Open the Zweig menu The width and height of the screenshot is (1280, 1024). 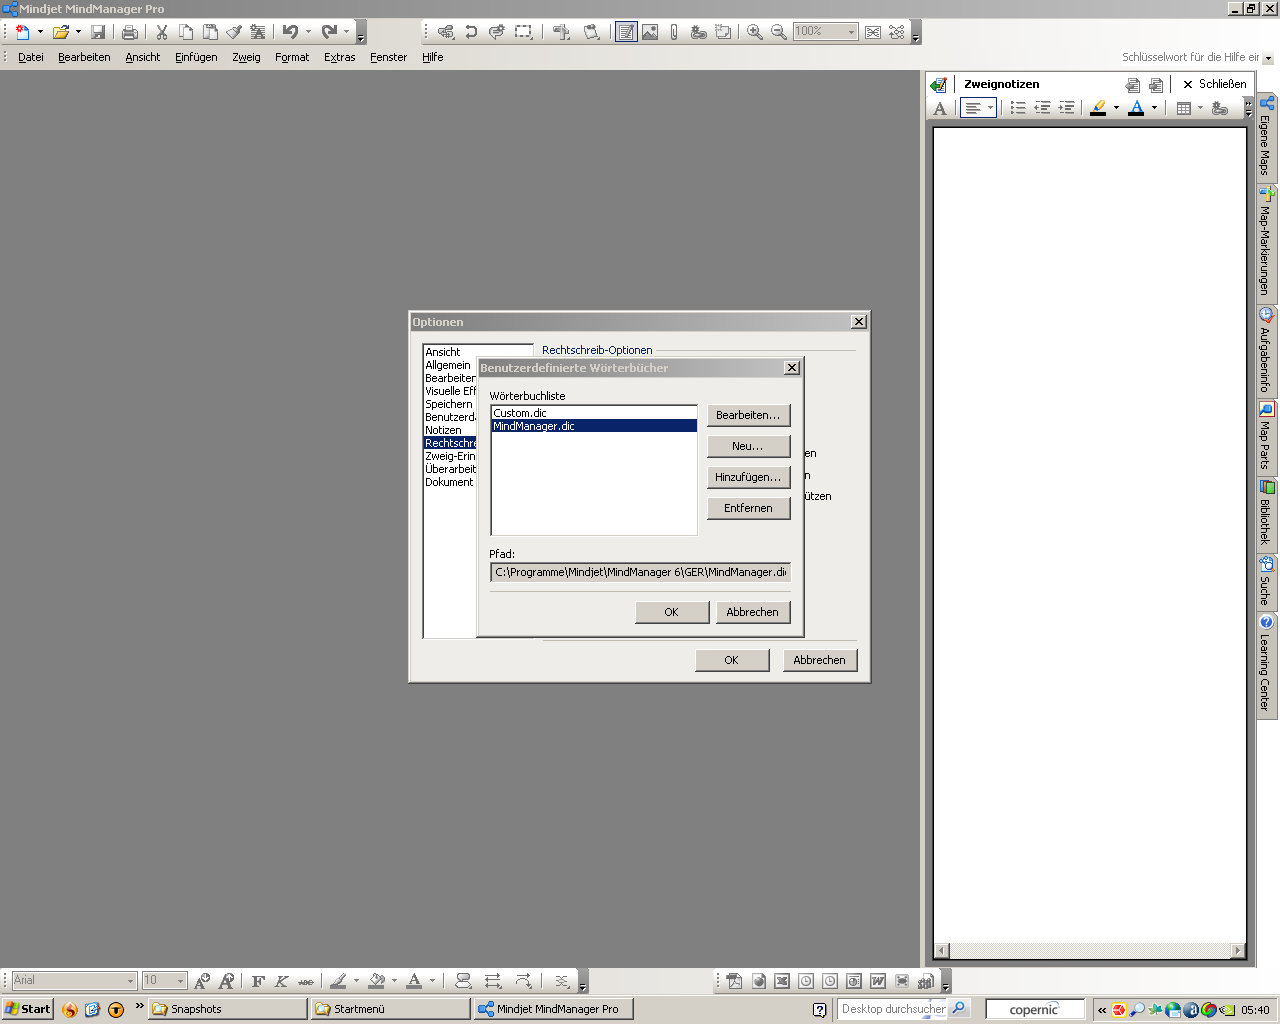(246, 57)
